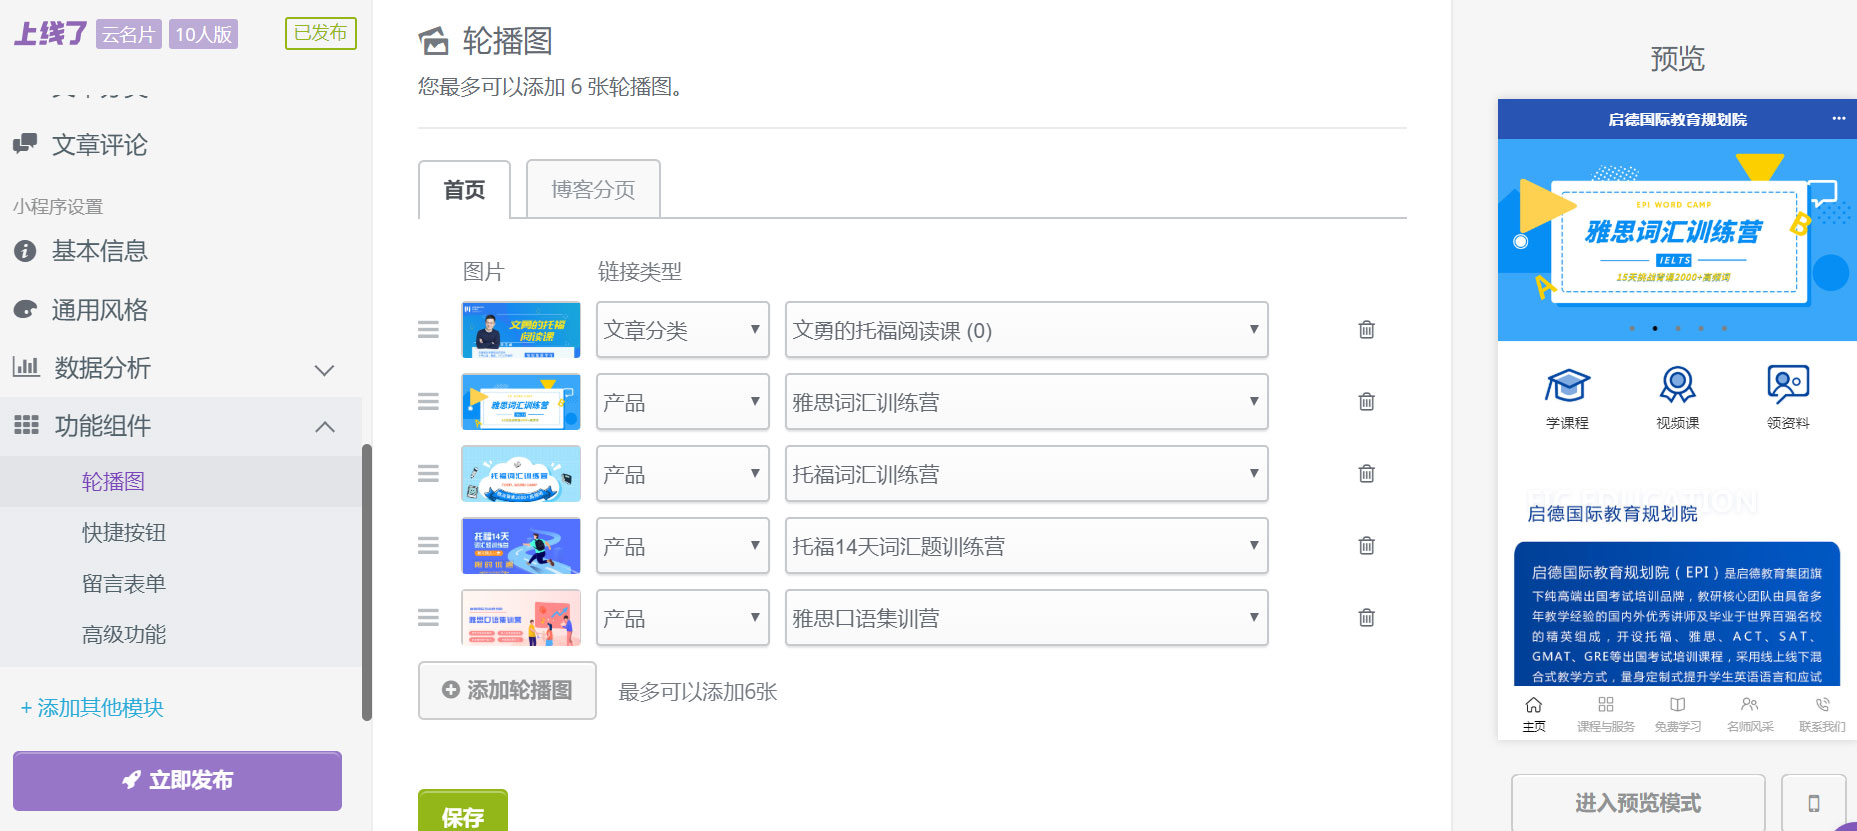Tap the 免费学习 icon in preview
Screen dimensions: 1857x831
pos(1678,705)
